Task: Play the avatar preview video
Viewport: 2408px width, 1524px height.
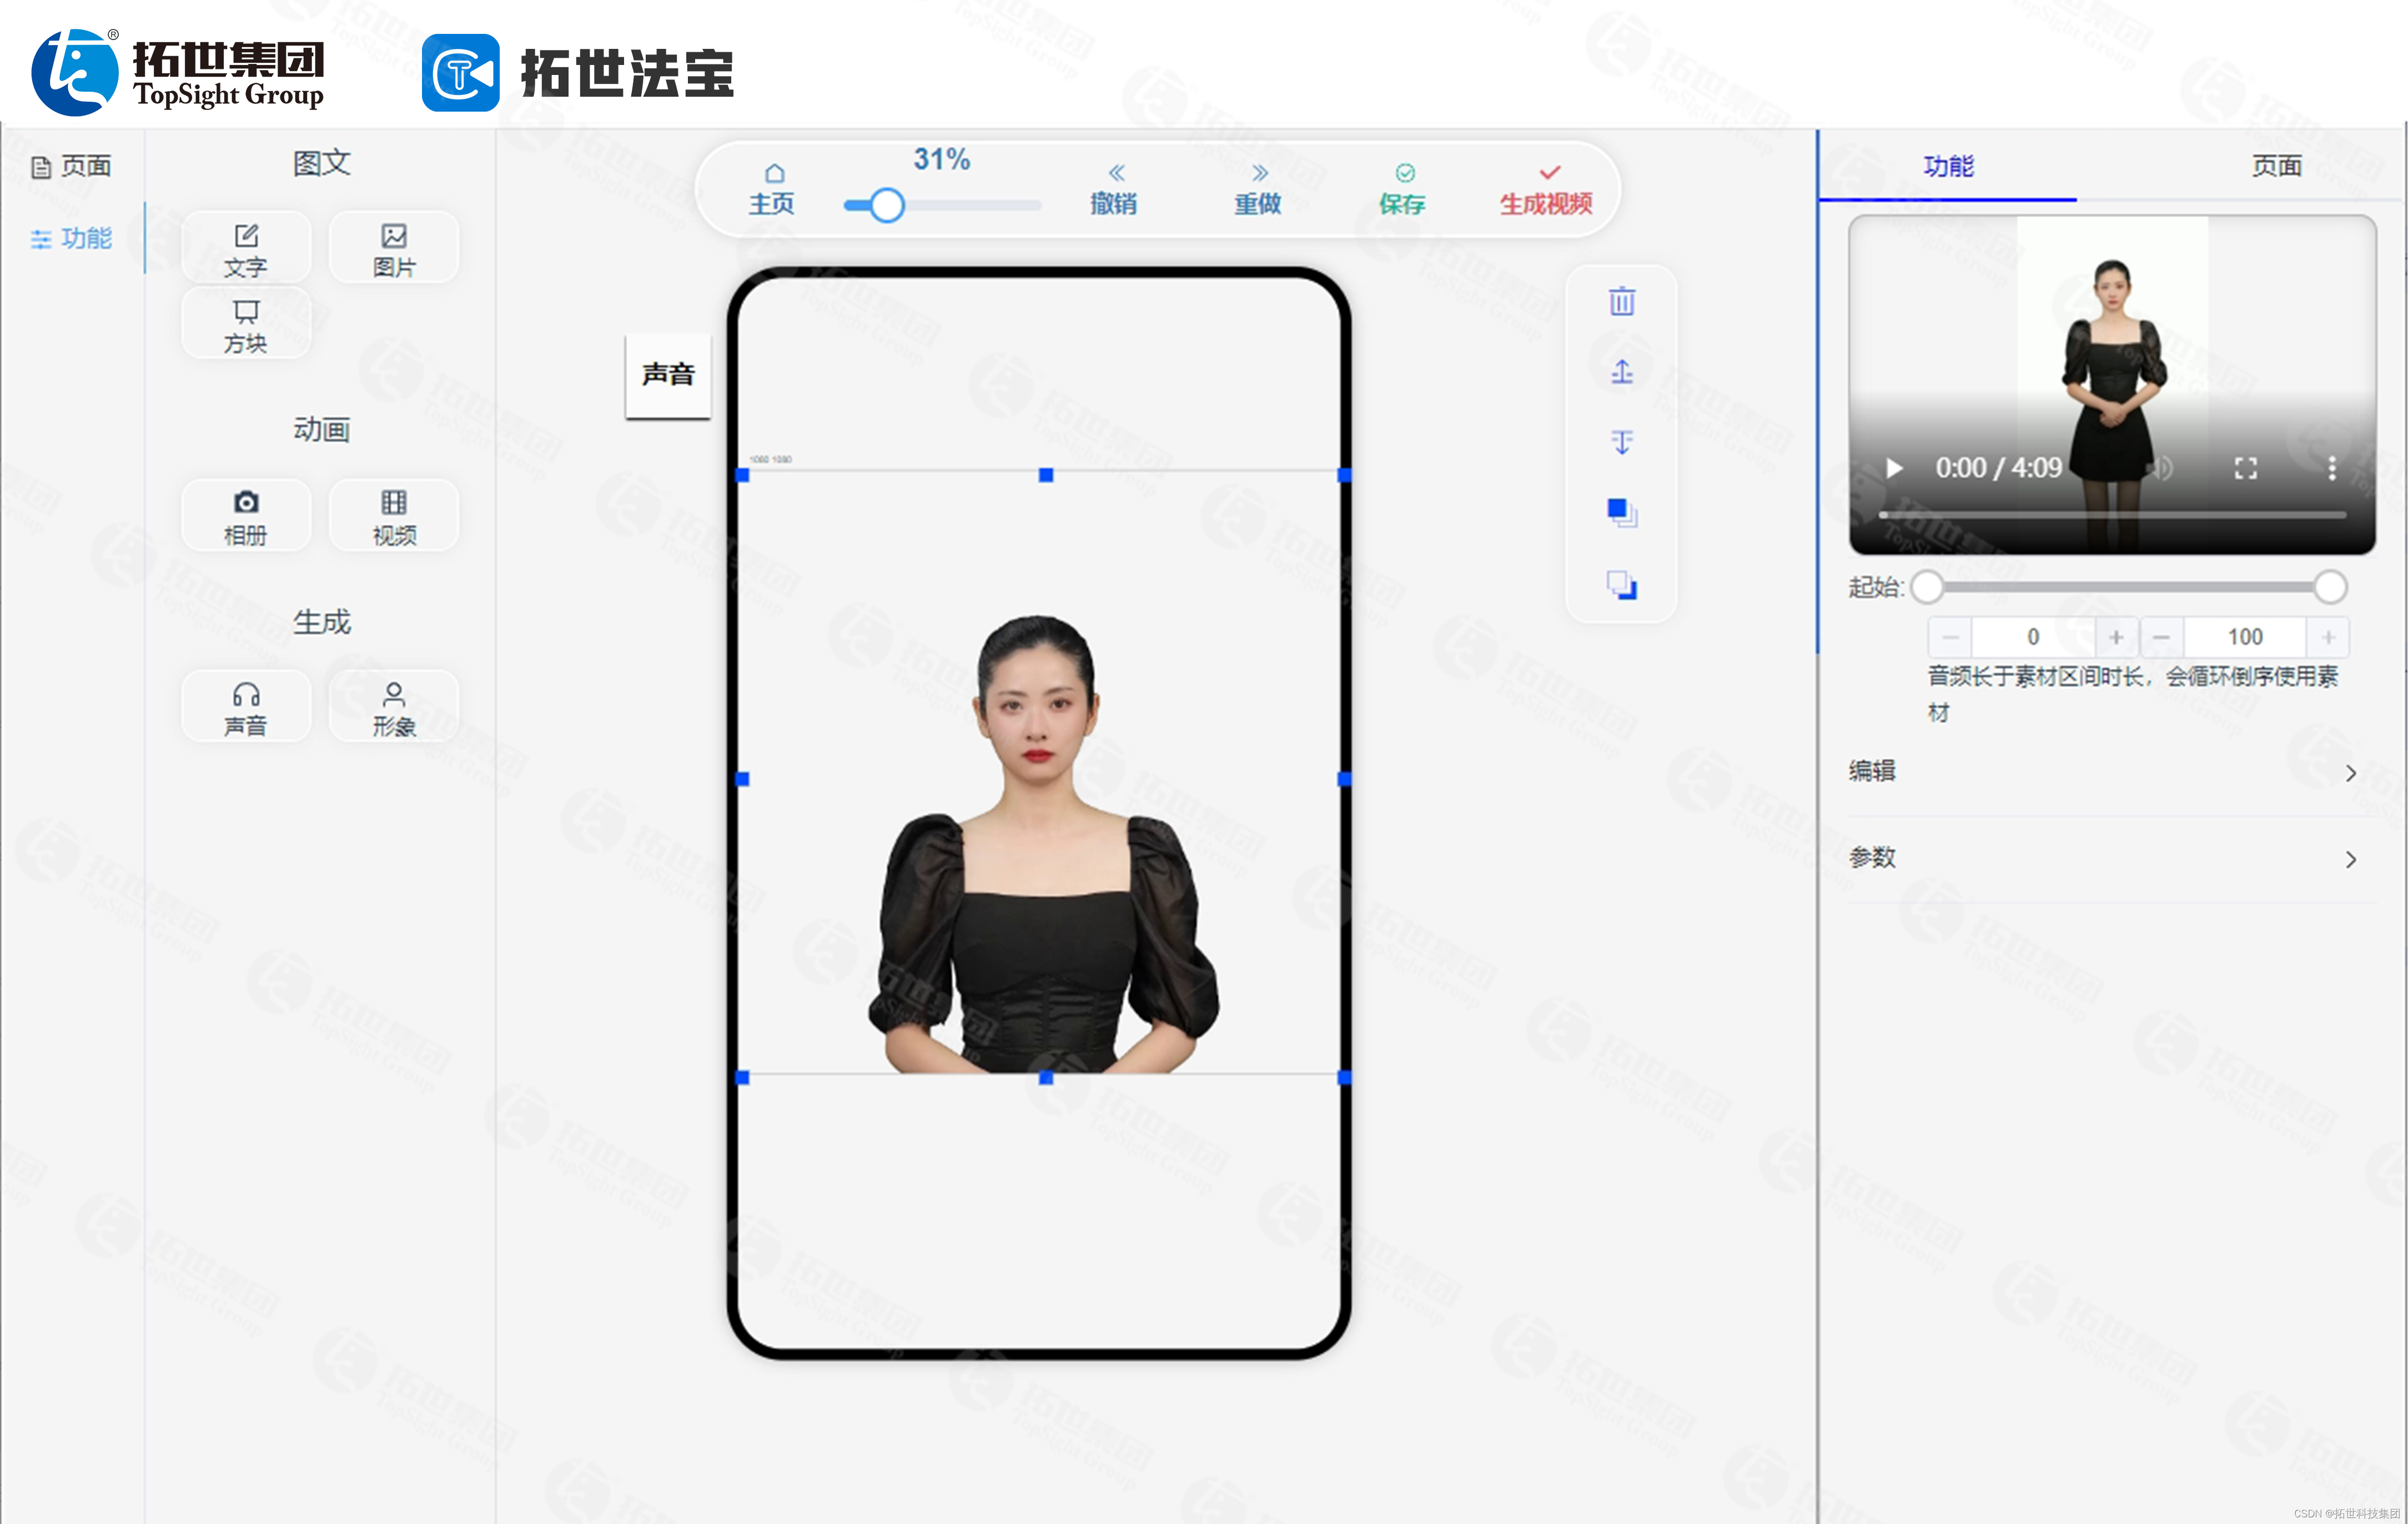Action: click(1893, 468)
